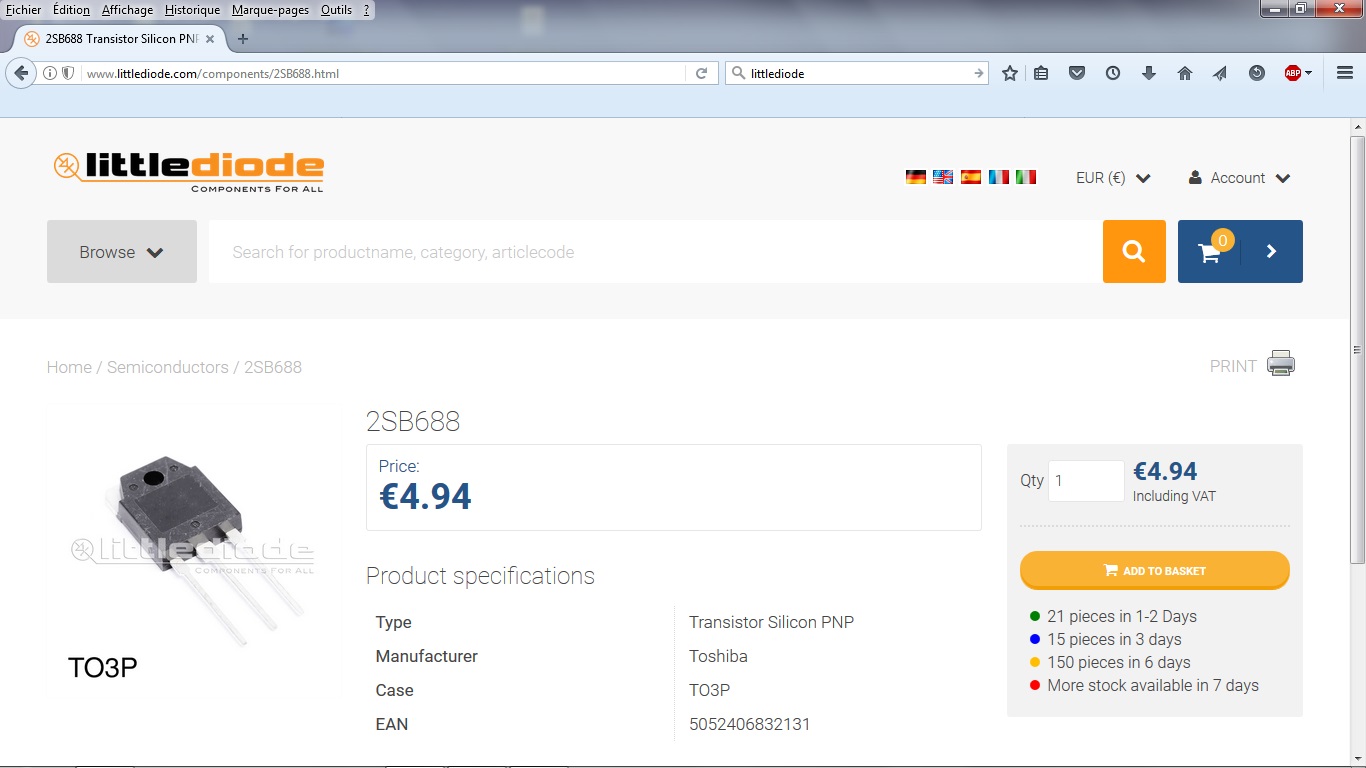
Task: Select the 2SB688 Transistor Silicon tab
Action: (118, 39)
